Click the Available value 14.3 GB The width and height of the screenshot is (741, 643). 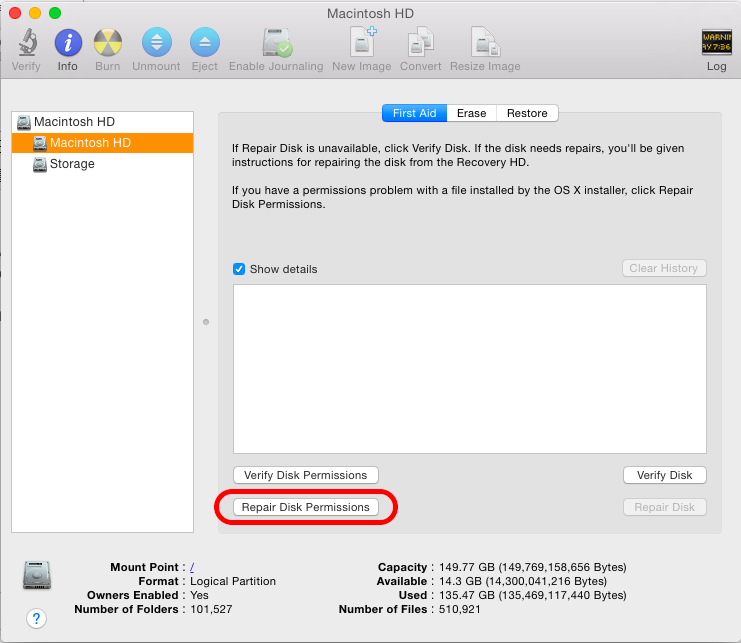click(523, 581)
